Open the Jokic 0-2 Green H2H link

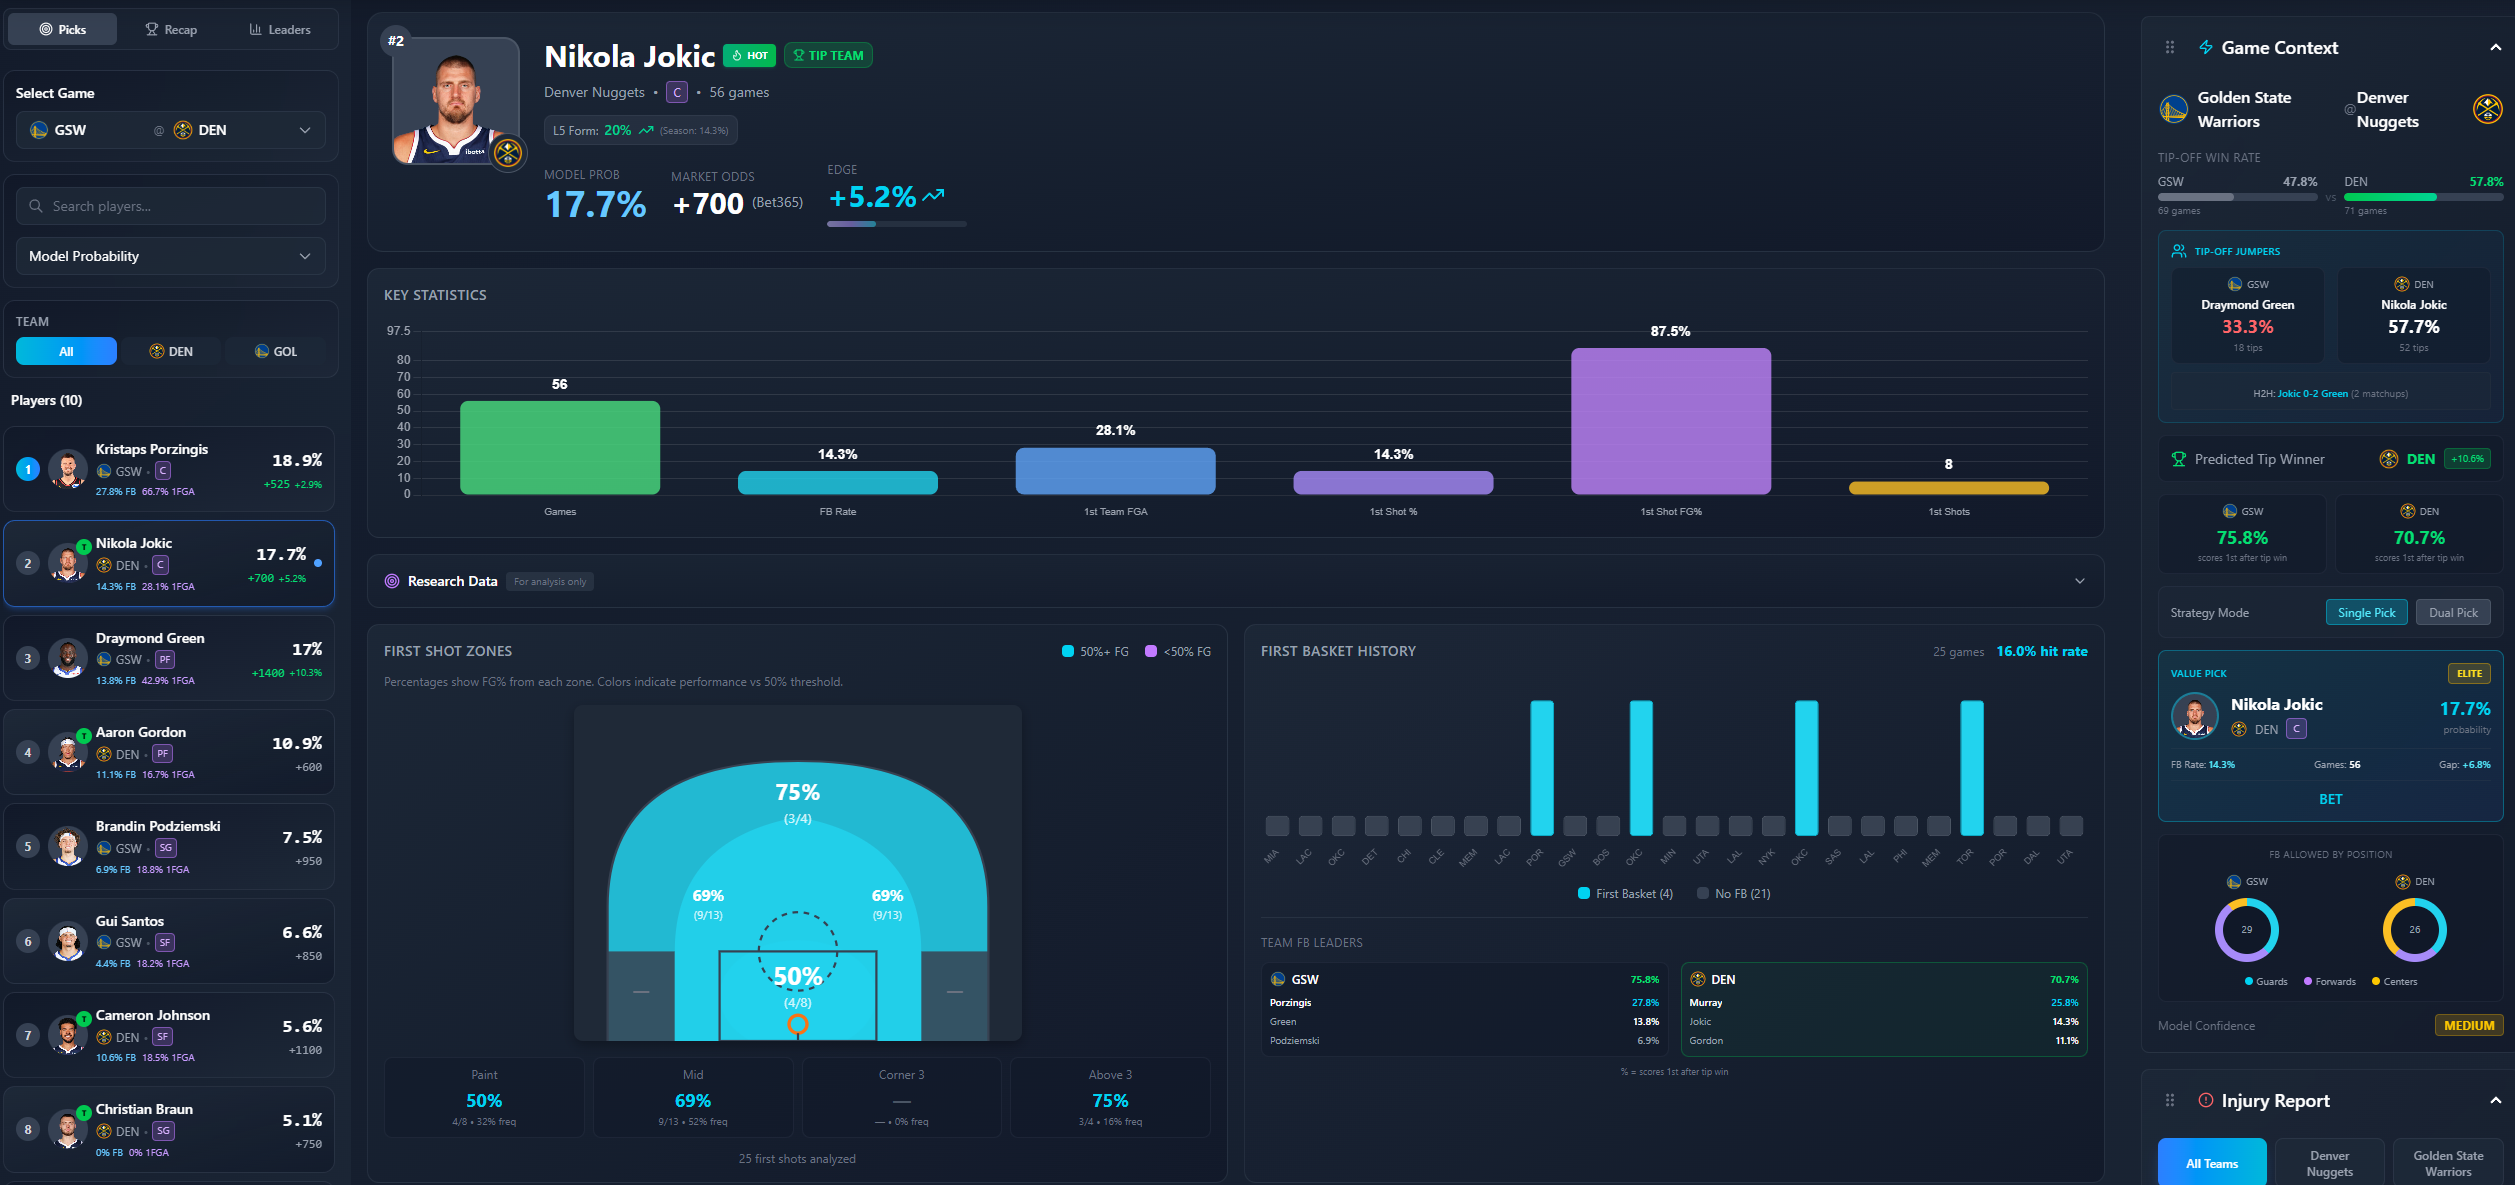tap(2311, 393)
